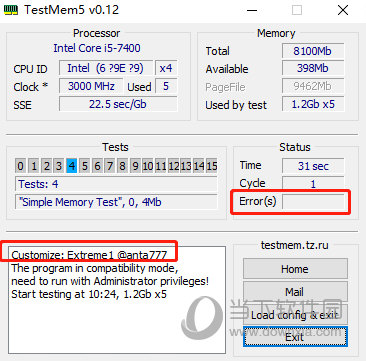Click the "Simple Memory Test", 0, 4Mb line
Screen dimensions: 366x361
coord(116,202)
